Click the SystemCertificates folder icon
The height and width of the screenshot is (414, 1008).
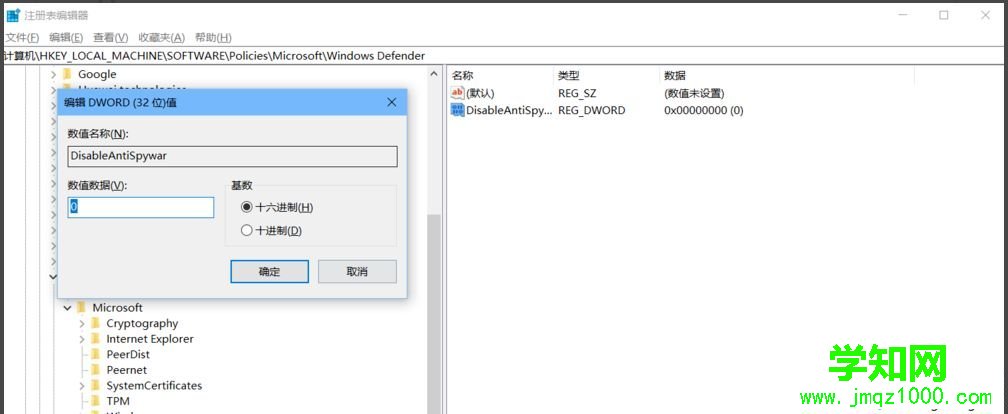pyautogui.click(x=95, y=386)
